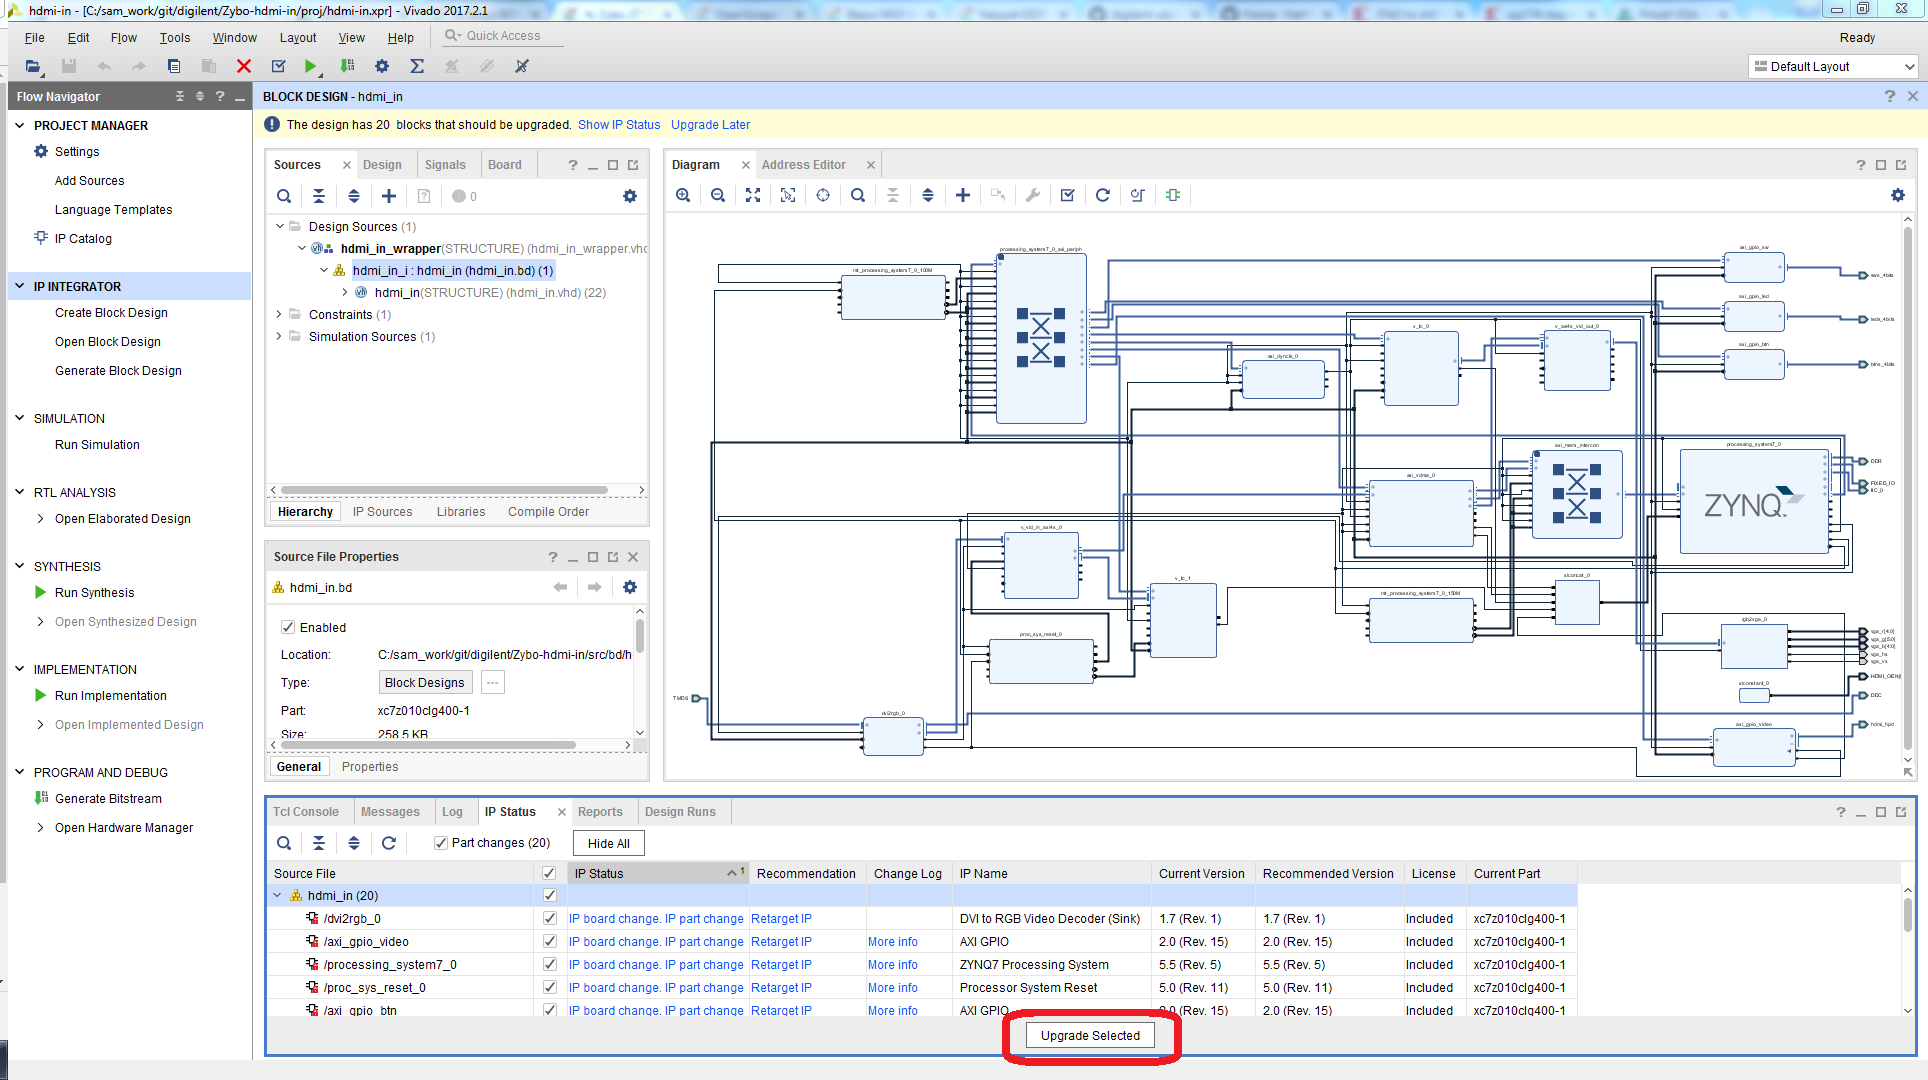Click the Sigma report toolbar icon

[x=417, y=66]
